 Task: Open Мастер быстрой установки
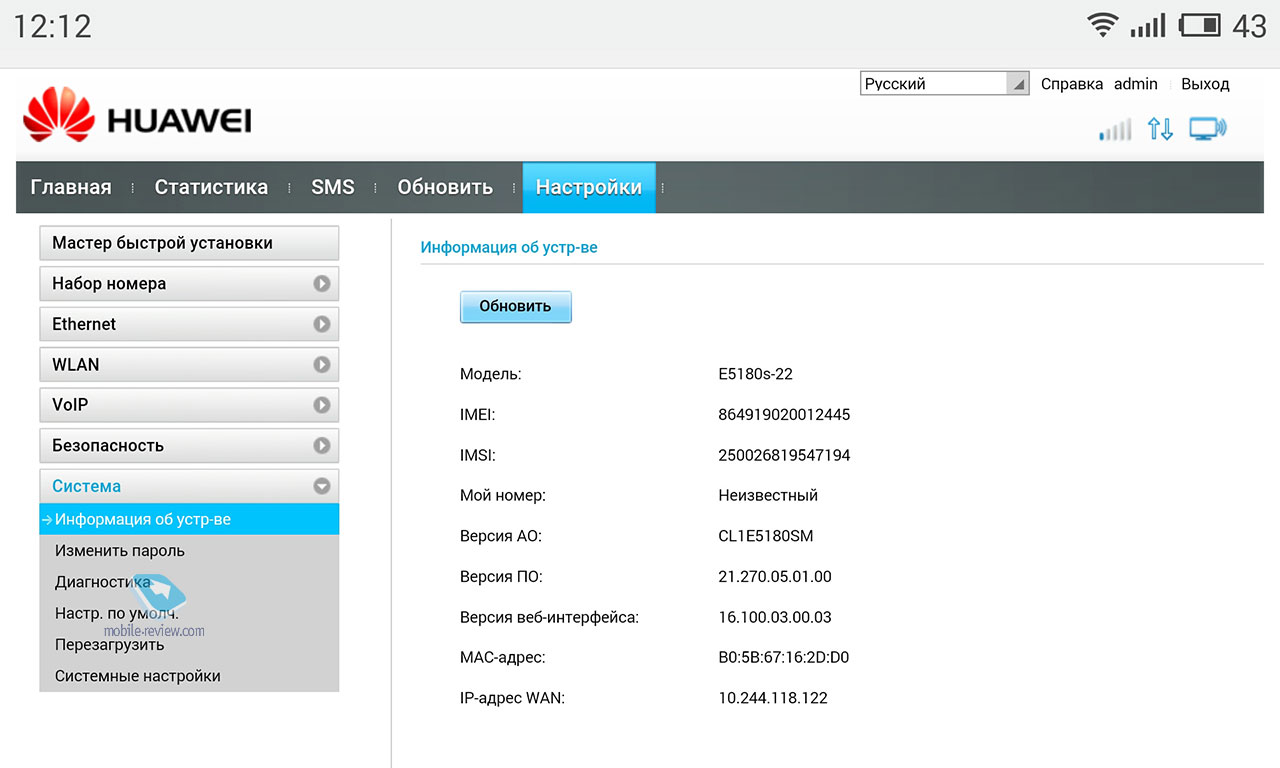[x=189, y=243]
